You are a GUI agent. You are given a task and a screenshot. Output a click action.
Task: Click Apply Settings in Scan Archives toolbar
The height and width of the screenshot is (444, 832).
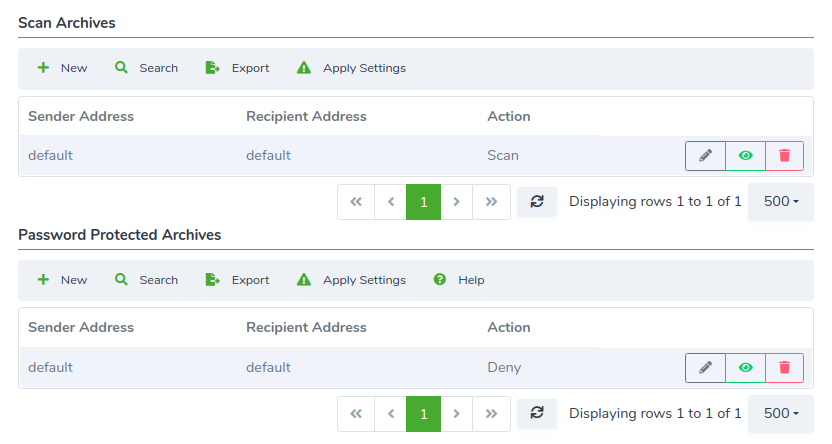(351, 68)
